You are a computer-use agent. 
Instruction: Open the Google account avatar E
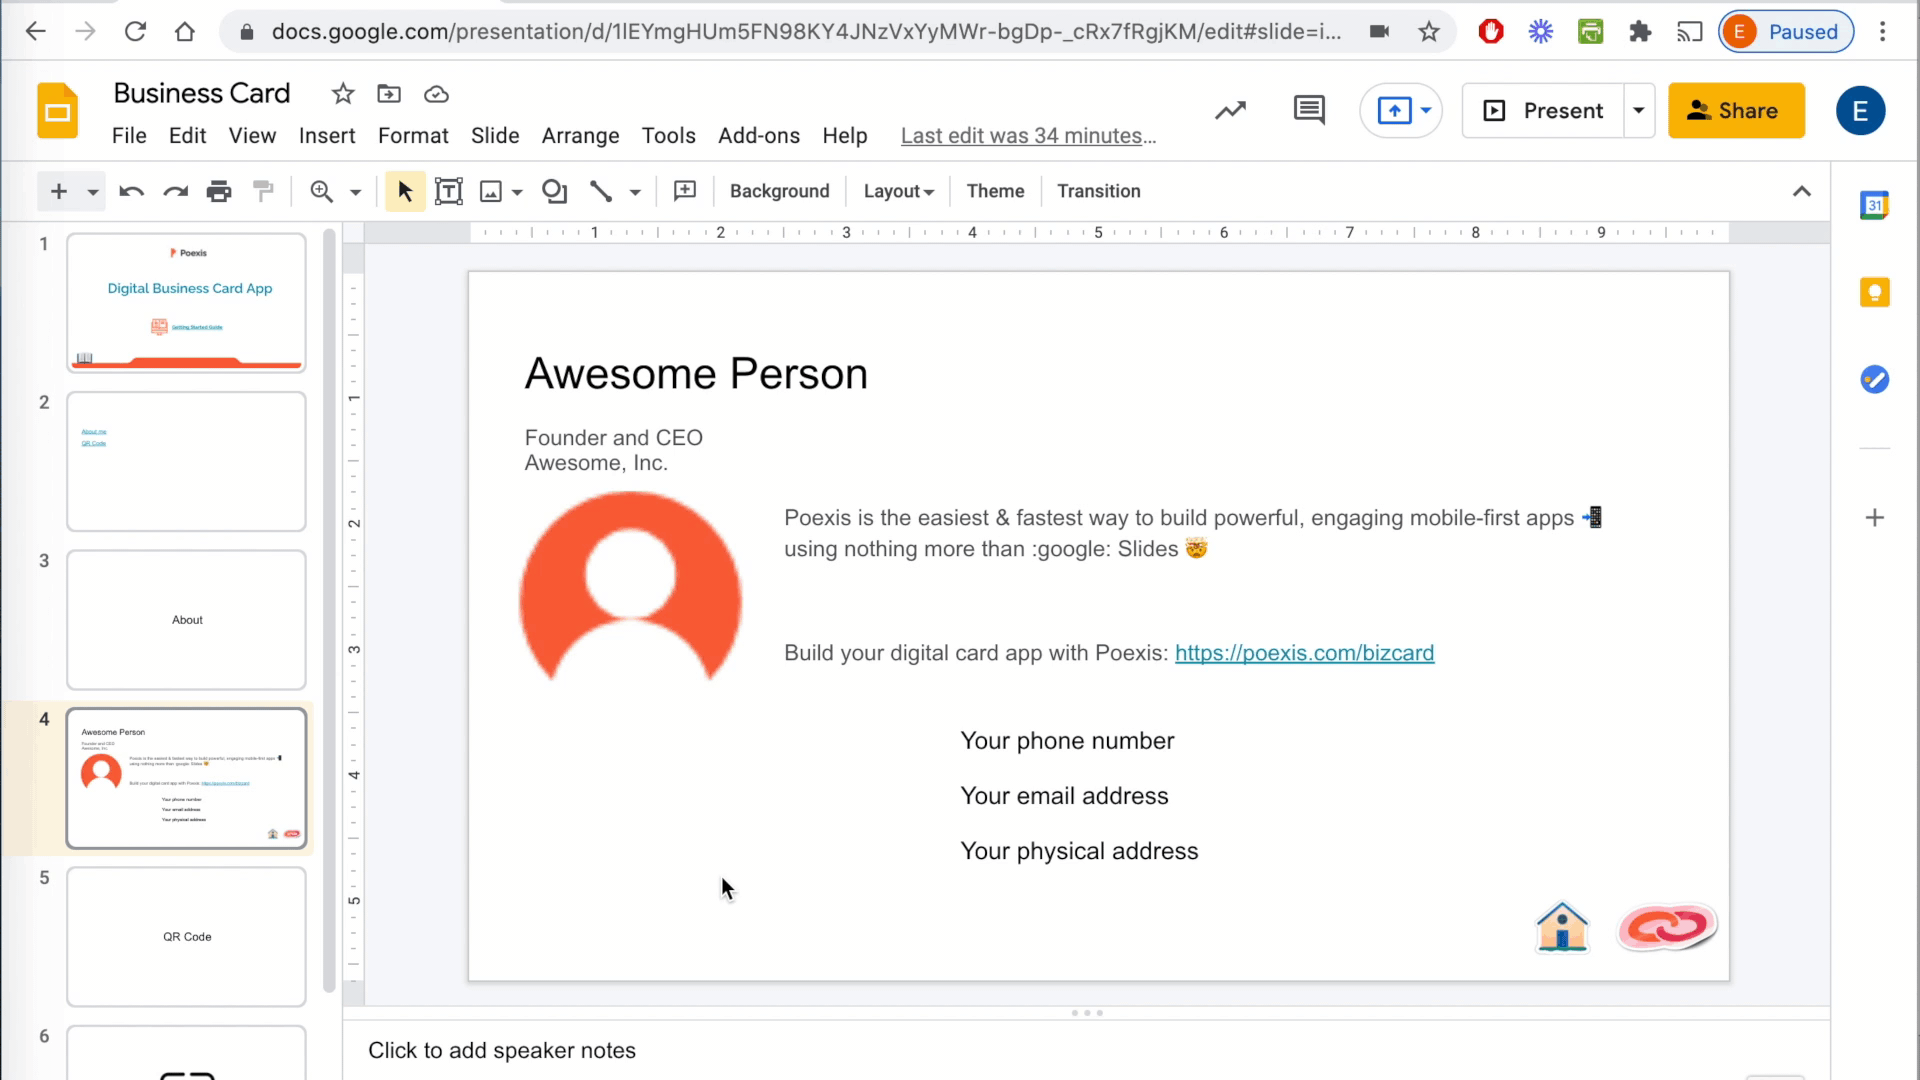(1860, 111)
